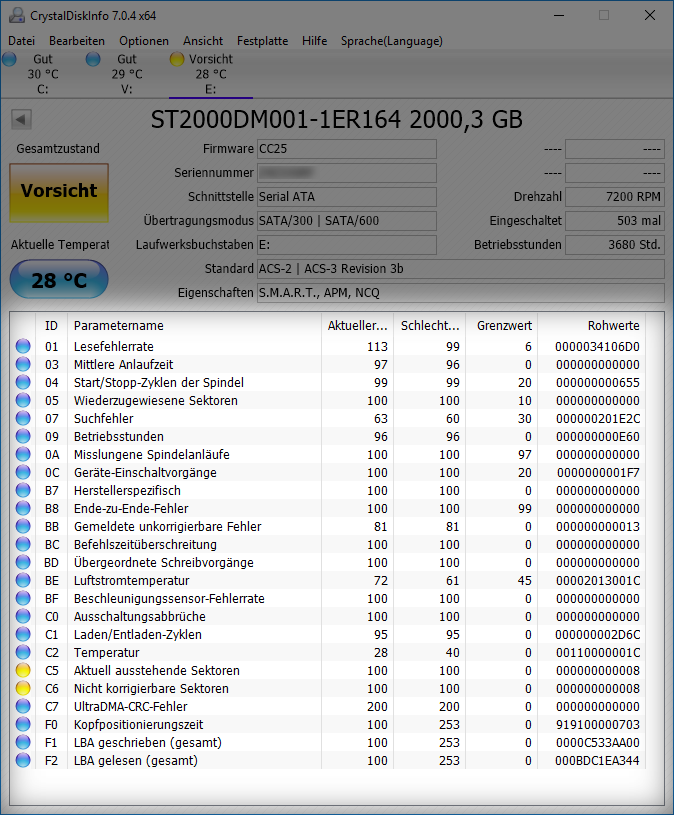The image size is (674, 815).
Task: Click the disk title ST2000DM001-1ER164 2000,3 GB
Action: pos(337,120)
